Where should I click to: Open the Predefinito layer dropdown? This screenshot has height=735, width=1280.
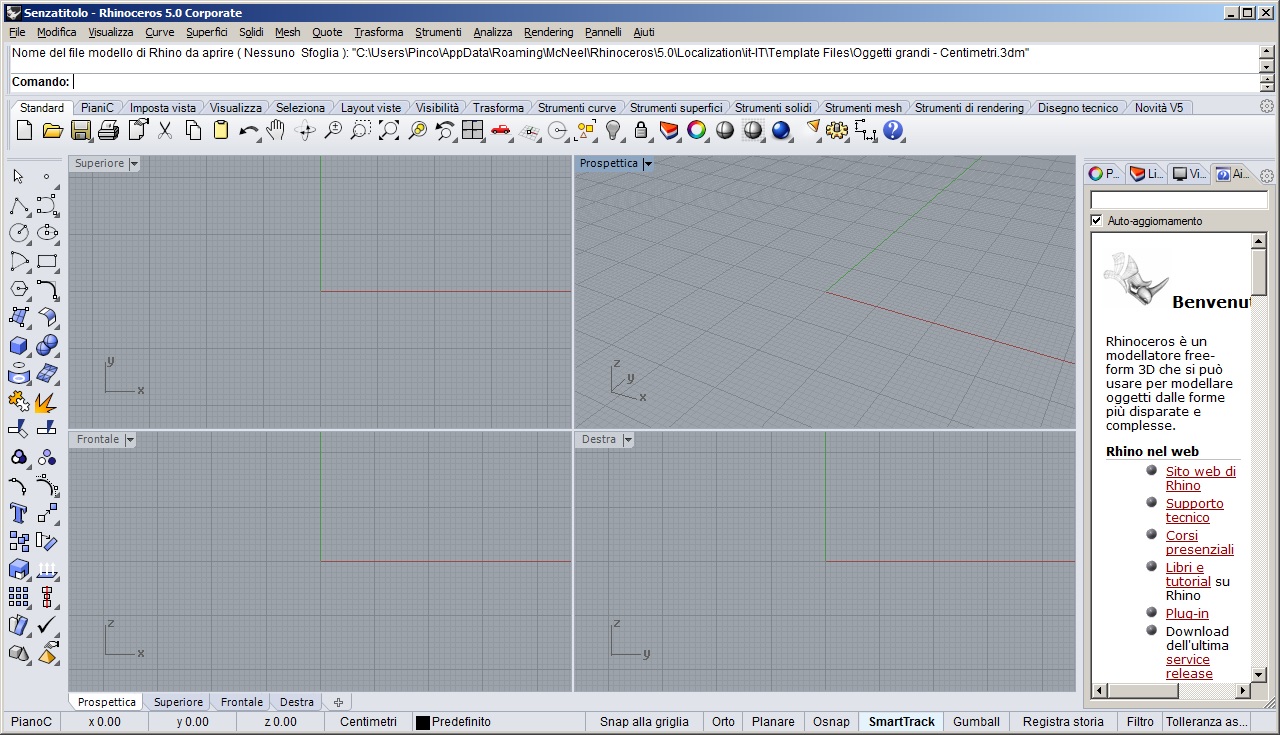click(x=497, y=721)
